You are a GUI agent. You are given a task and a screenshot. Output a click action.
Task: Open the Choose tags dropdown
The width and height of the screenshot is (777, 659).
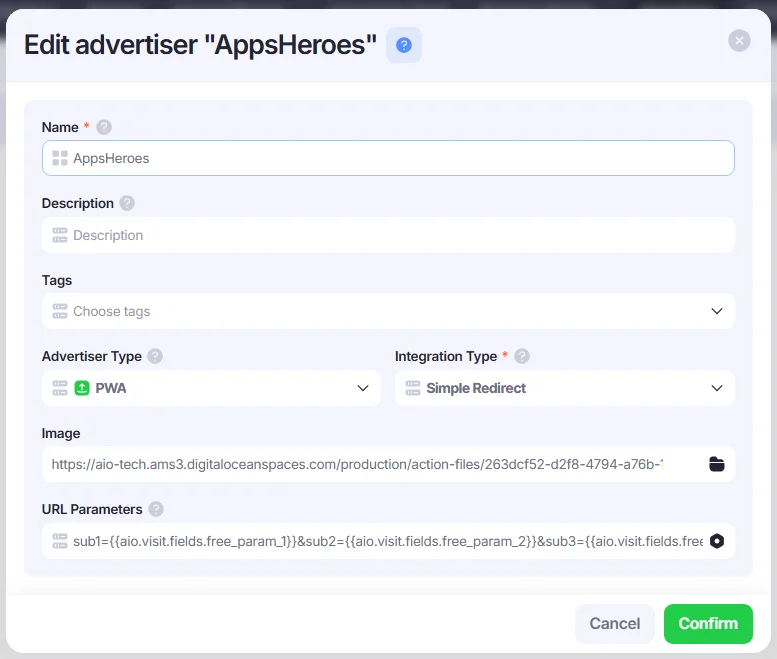pyautogui.click(x=388, y=311)
